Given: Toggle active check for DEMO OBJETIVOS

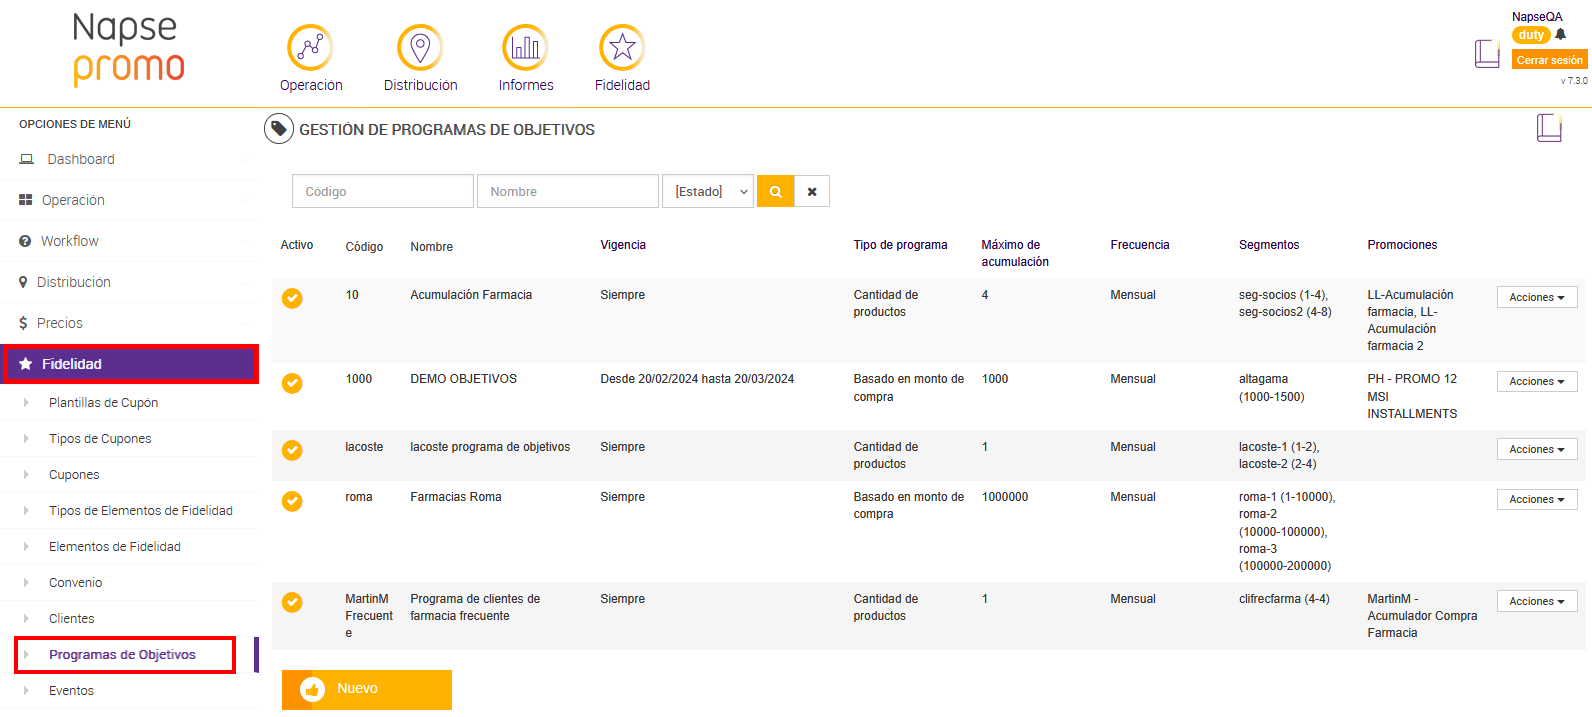Looking at the screenshot, I should click(x=292, y=383).
